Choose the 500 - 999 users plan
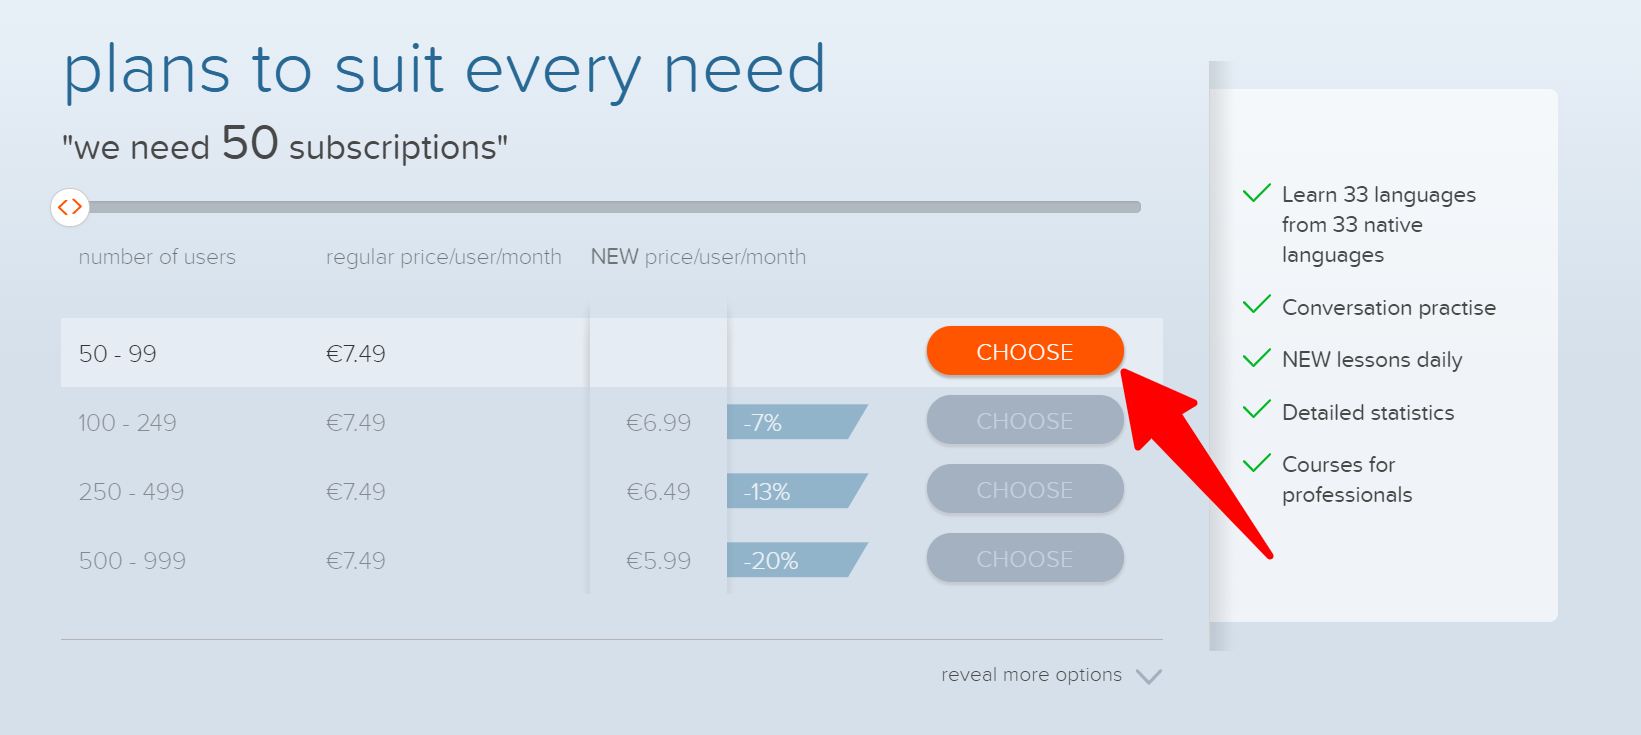The width and height of the screenshot is (1641, 735). coord(1024,557)
